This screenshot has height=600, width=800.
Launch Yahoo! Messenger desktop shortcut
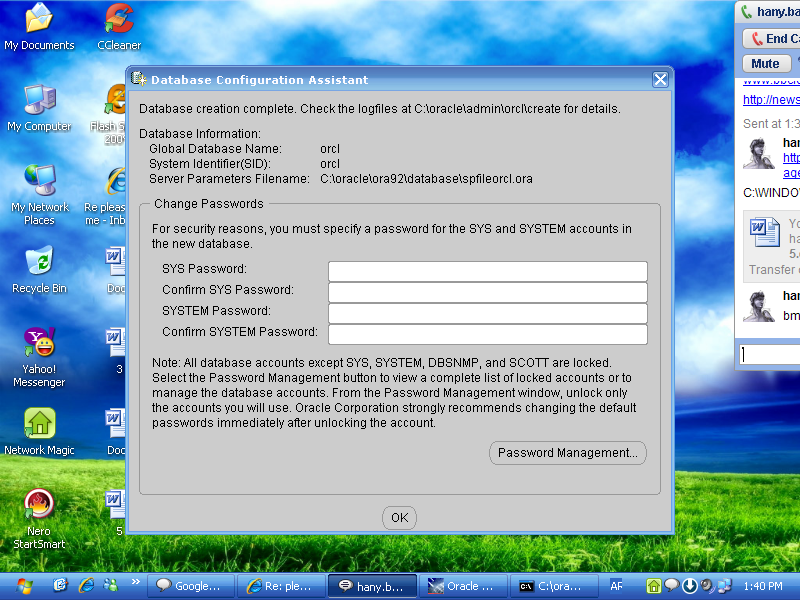click(39, 343)
